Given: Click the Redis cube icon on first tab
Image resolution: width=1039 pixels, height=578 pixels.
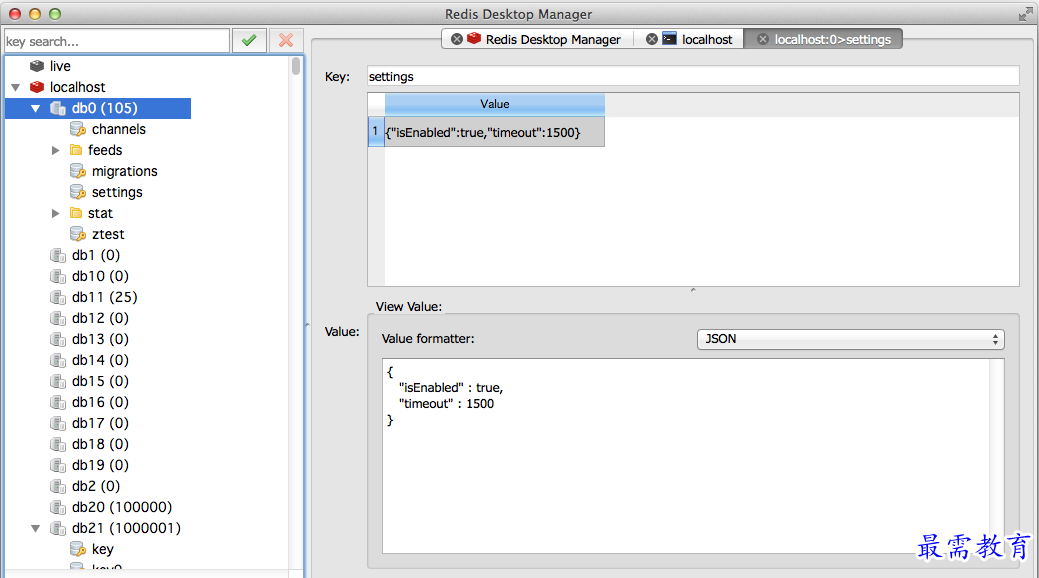Looking at the screenshot, I should coord(474,38).
